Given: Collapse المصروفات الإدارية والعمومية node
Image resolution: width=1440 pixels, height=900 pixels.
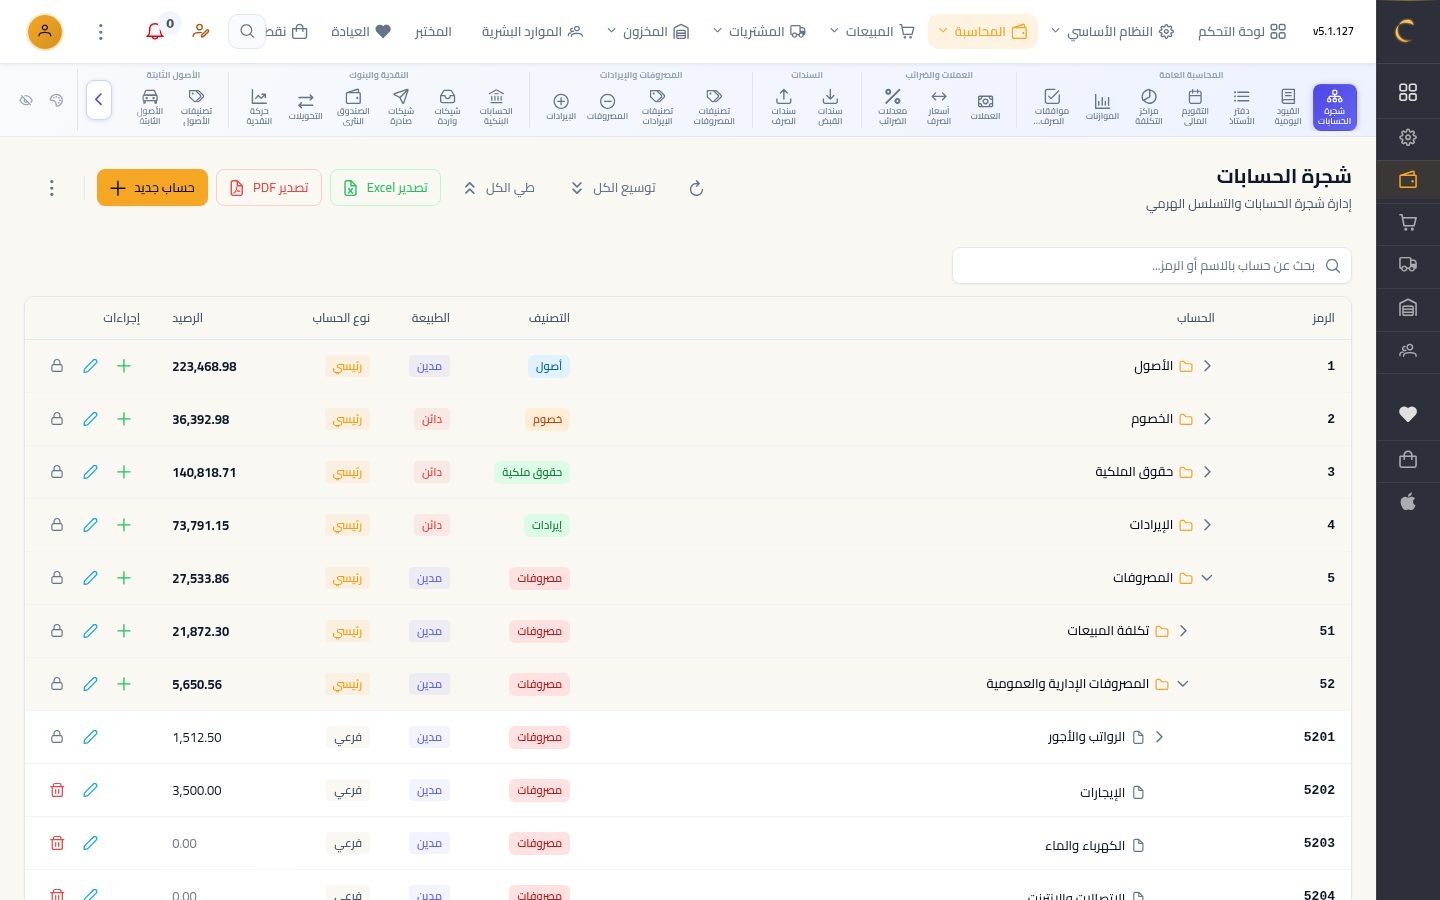Looking at the screenshot, I should (1183, 684).
